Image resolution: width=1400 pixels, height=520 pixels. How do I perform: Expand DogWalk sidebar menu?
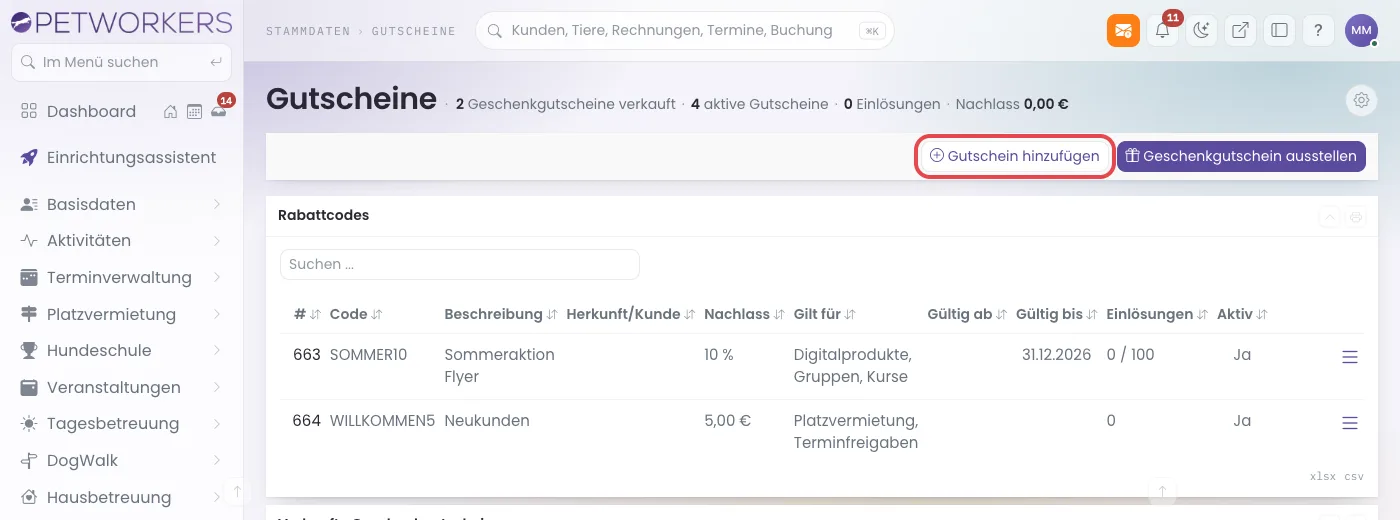(x=122, y=460)
